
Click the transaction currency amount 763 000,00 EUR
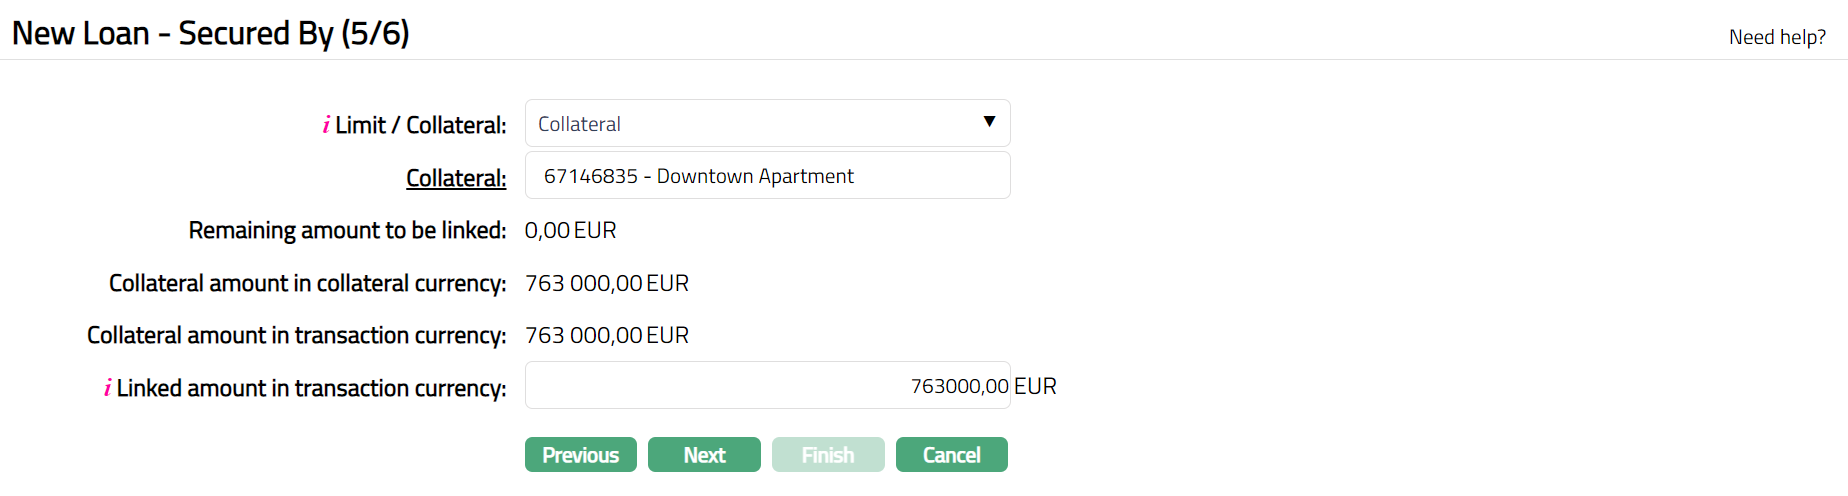pyautogui.click(x=606, y=335)
